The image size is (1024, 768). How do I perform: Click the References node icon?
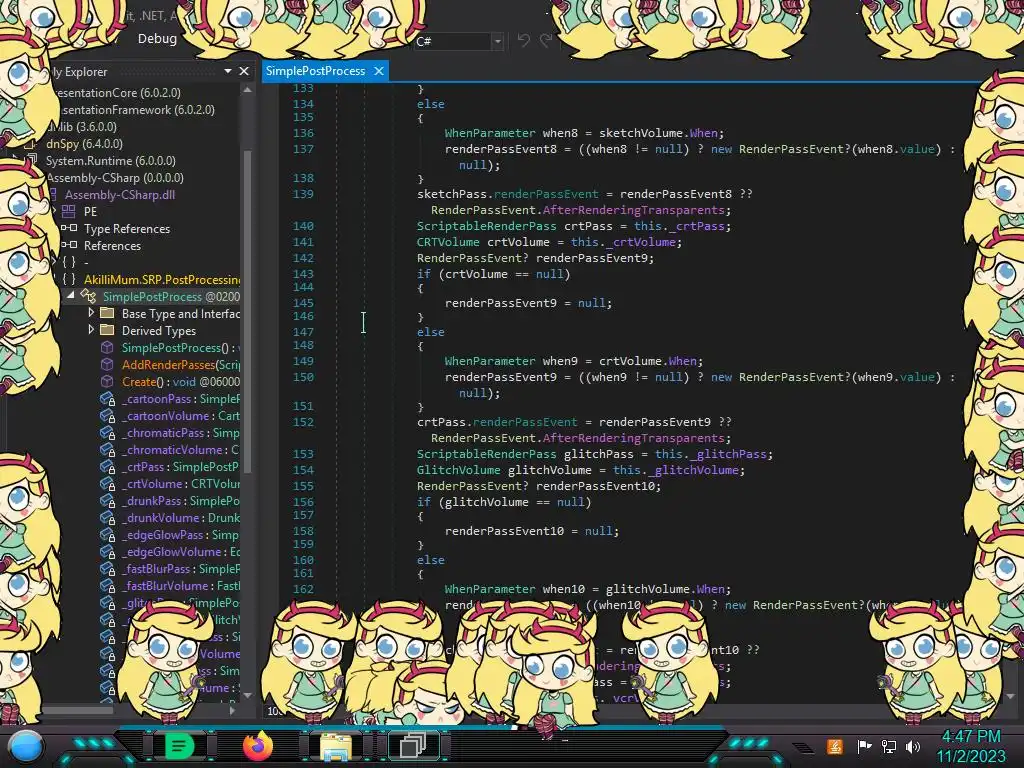[69, 245]
